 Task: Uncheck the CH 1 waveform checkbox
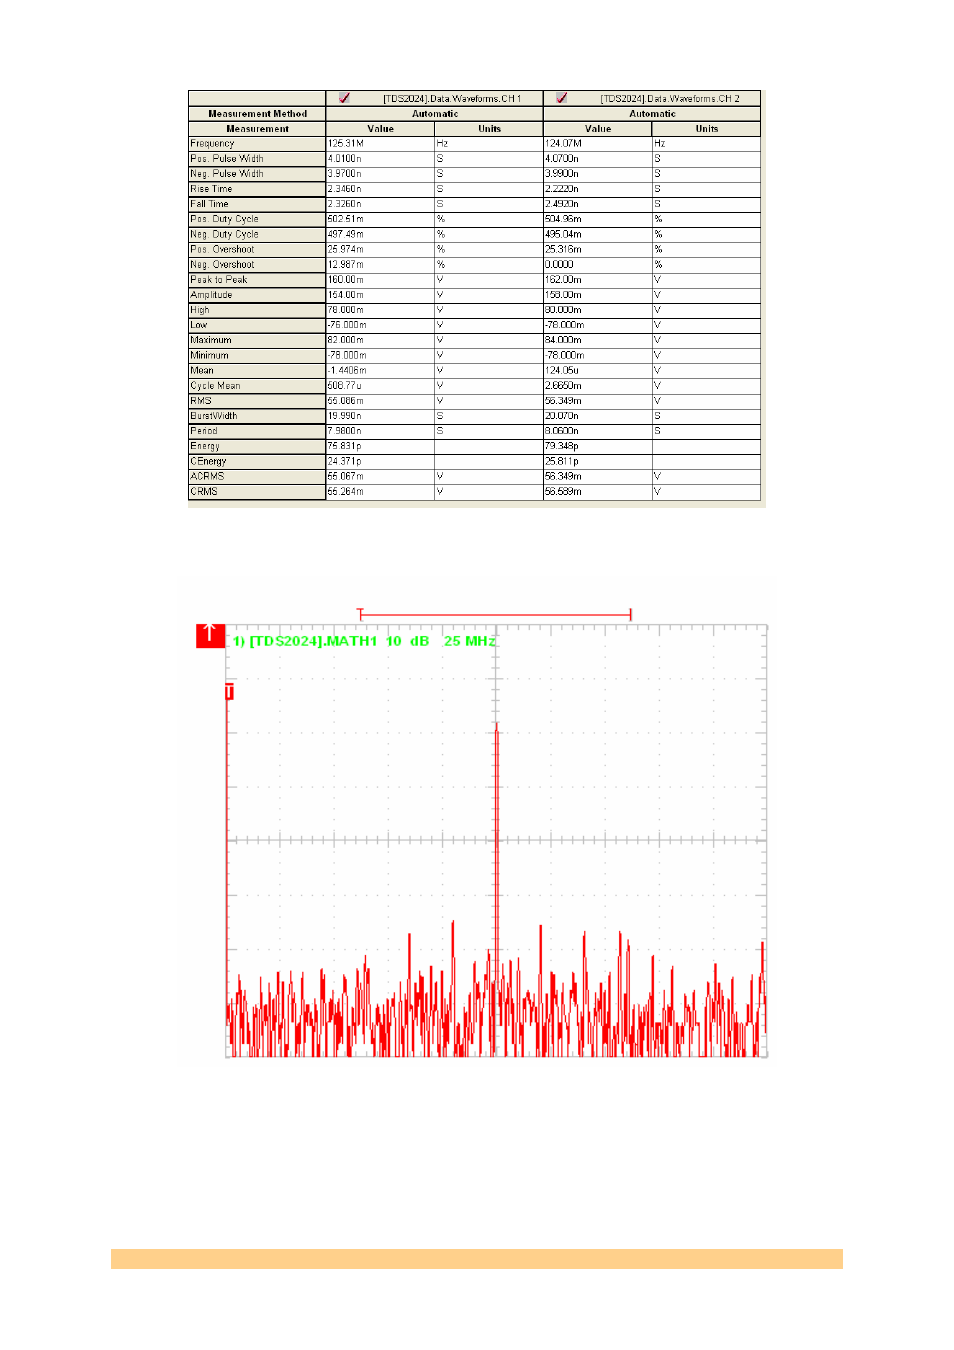pyautogui.click(x=344, y=98)
